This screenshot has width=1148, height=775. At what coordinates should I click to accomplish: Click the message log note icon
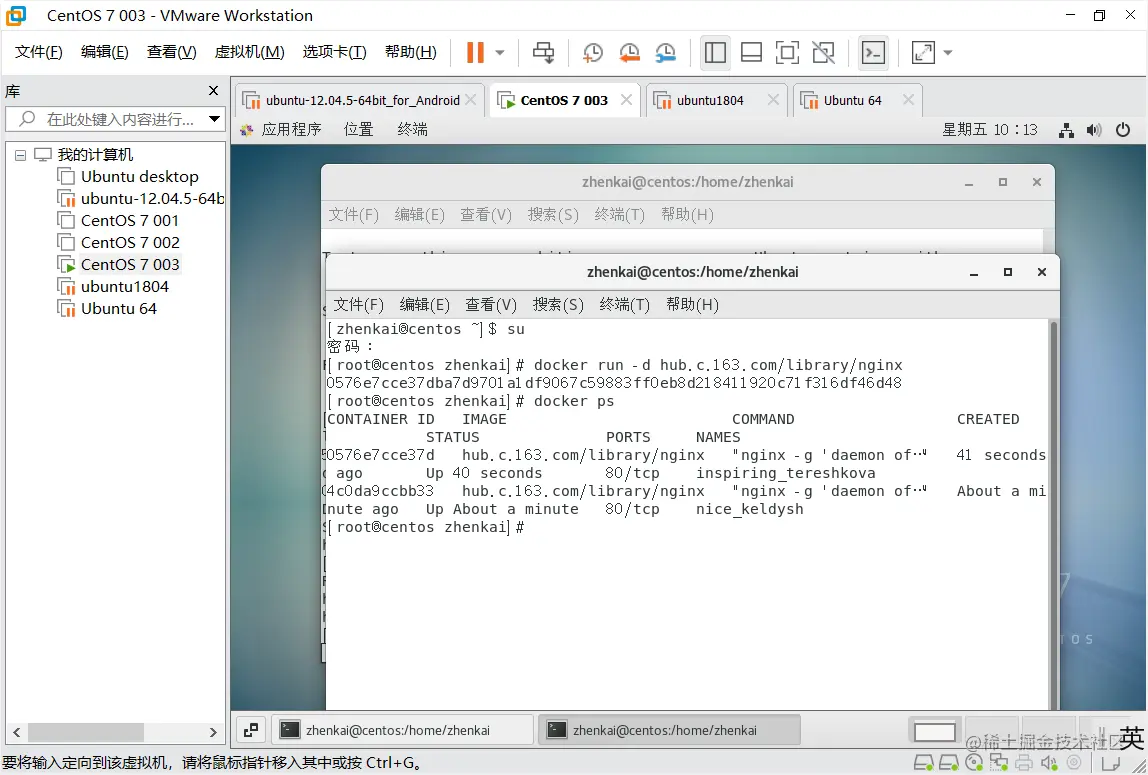click(x=1111, y=763)
